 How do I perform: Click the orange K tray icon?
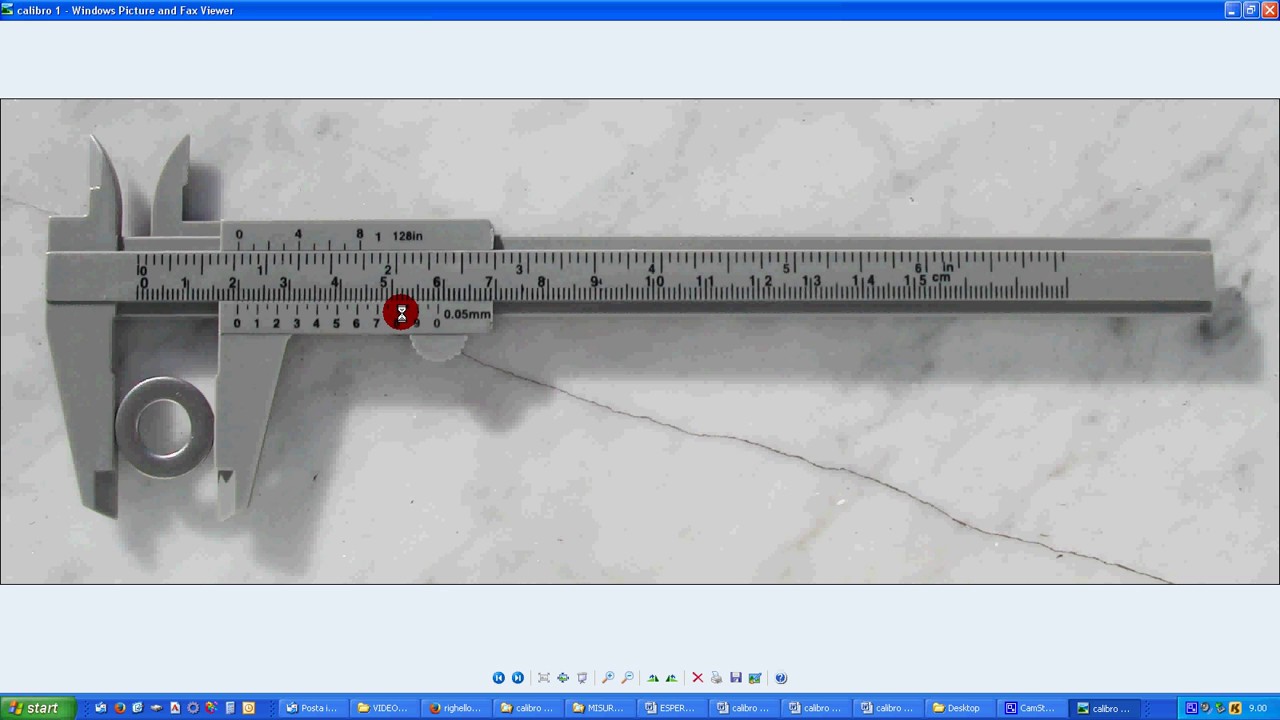[1235, 708]
